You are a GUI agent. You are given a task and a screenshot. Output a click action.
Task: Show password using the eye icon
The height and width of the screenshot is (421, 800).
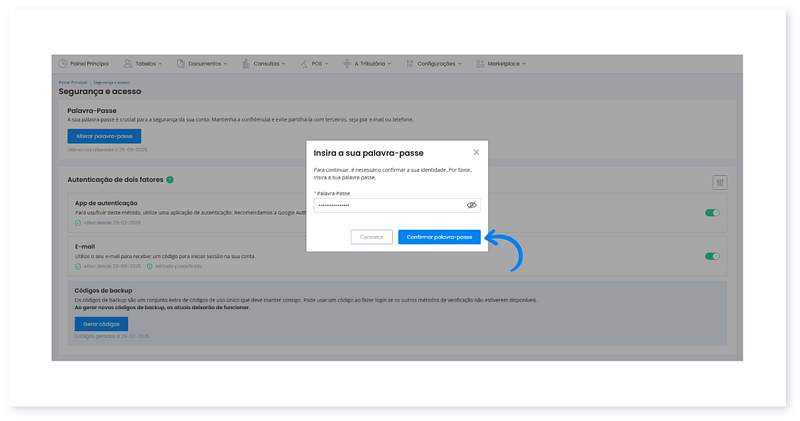[x=472, y=205]
